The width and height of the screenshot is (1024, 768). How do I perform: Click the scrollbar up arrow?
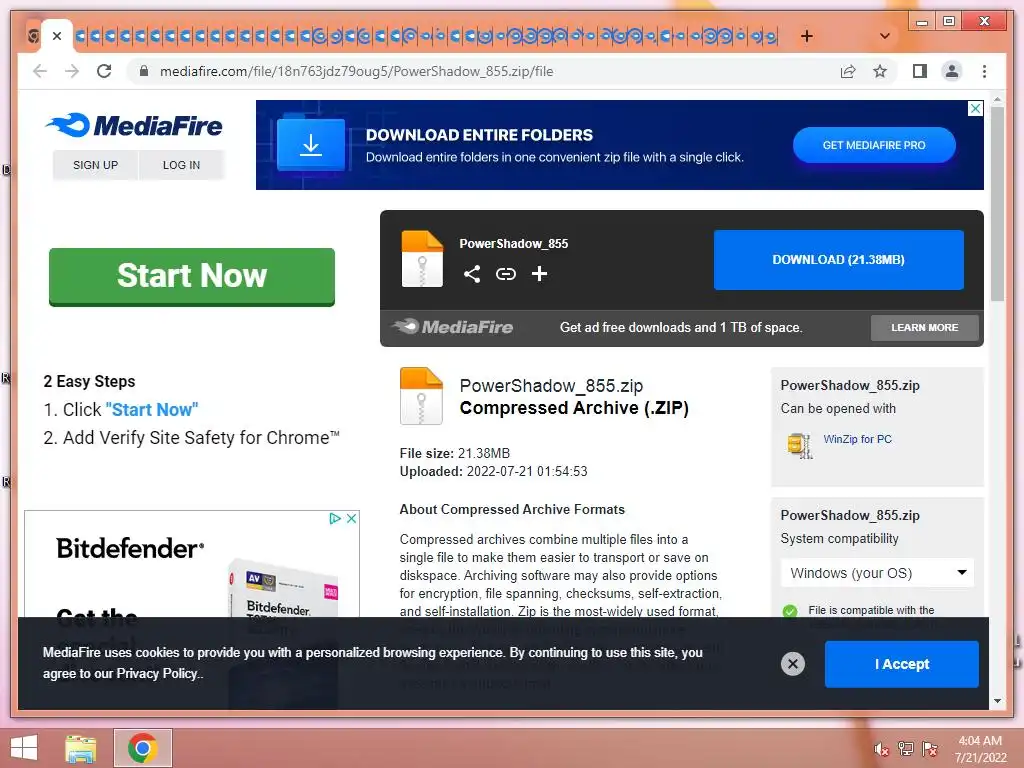tap(997, 99)
